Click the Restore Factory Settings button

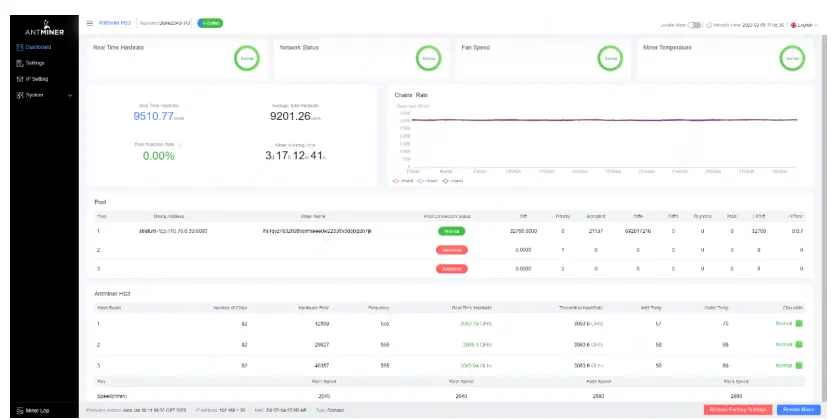[x=738, y=409]
